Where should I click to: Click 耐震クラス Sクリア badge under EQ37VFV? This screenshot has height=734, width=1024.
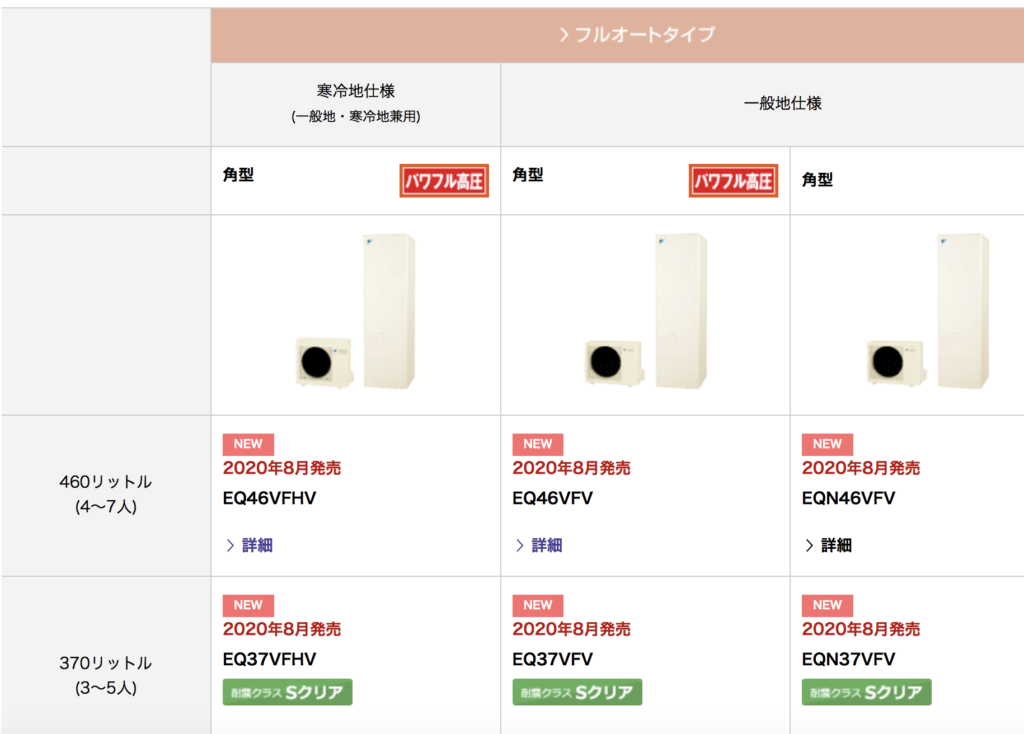coord(577,692)
